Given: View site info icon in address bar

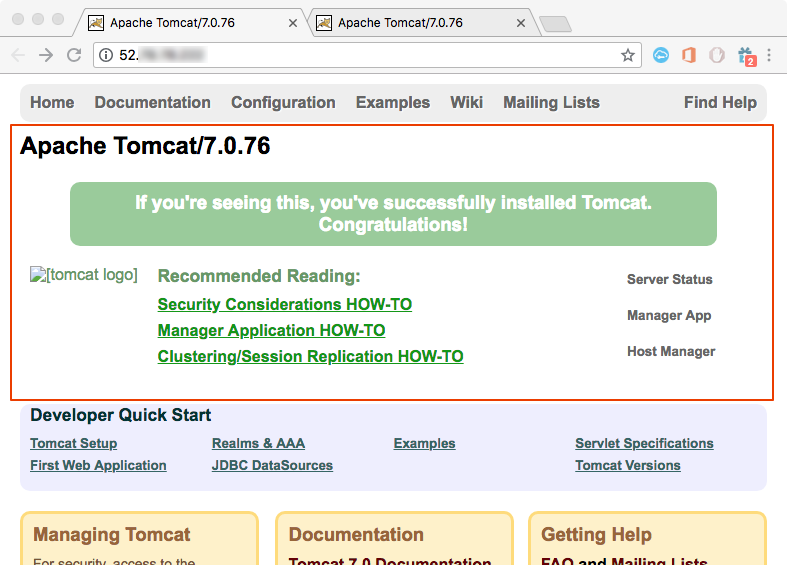Looking at the screenshot, I should 106,55.
